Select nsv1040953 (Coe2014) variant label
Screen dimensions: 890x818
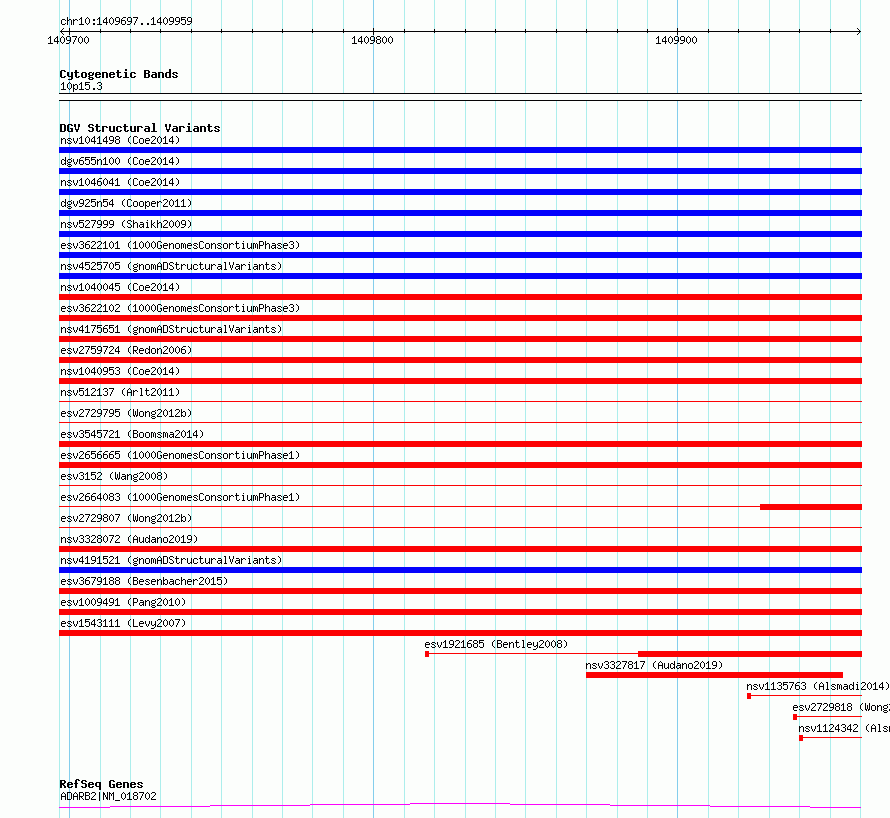120,371
